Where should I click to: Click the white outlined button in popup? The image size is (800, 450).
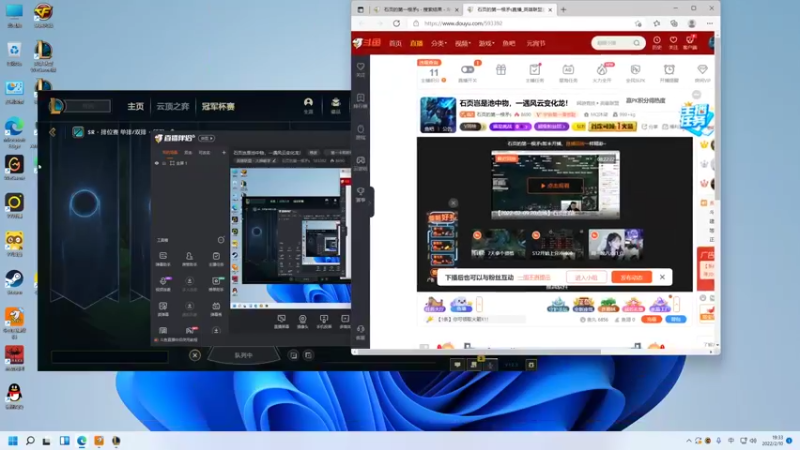(586, 277)
